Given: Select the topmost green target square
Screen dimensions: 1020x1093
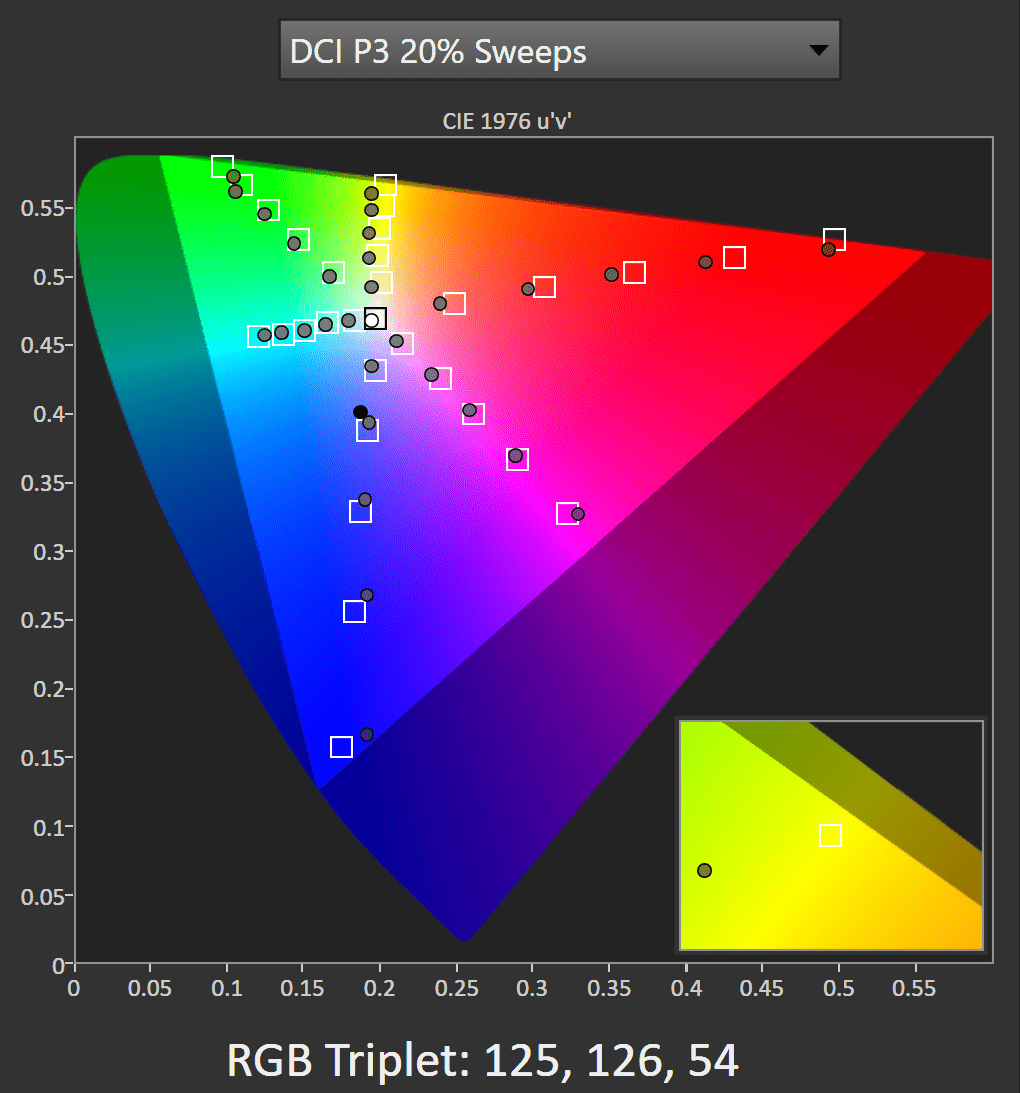Looking at the screenshot, I should pos(222,167).
